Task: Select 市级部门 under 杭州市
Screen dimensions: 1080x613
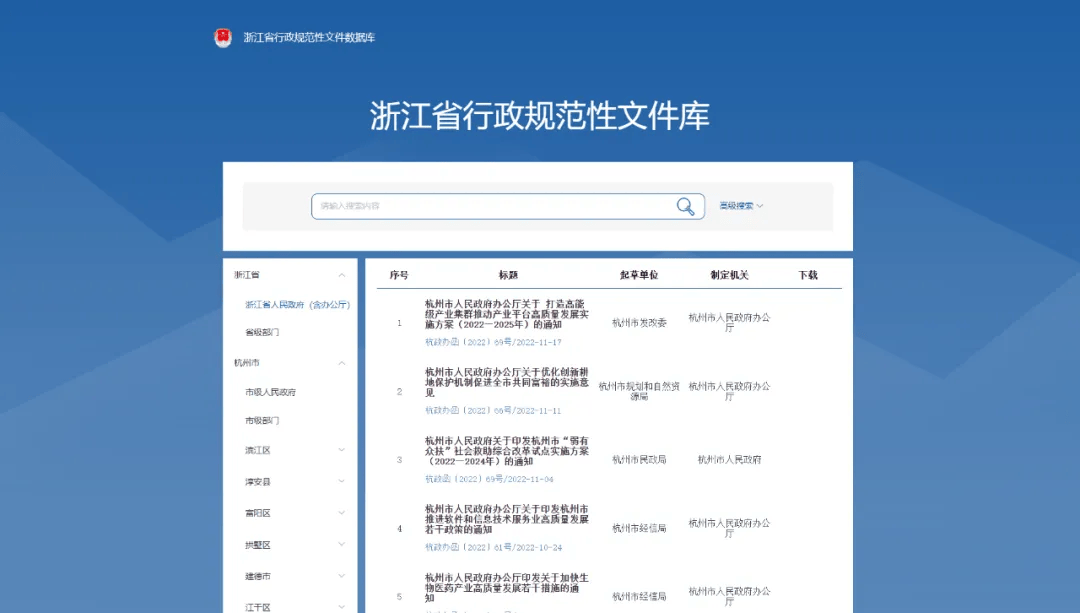Action: tap(262, 421)
